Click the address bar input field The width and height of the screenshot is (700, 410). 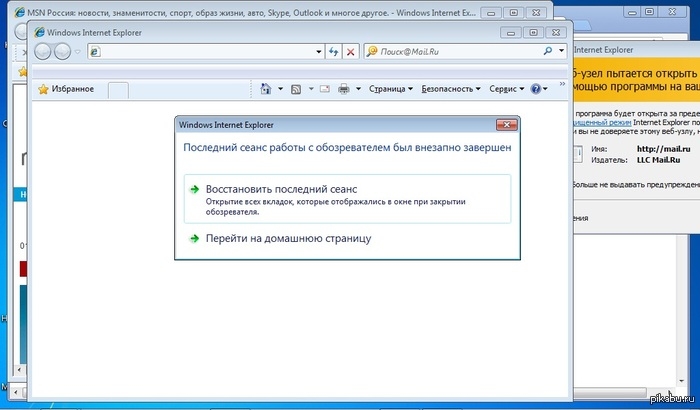[207, 52]
